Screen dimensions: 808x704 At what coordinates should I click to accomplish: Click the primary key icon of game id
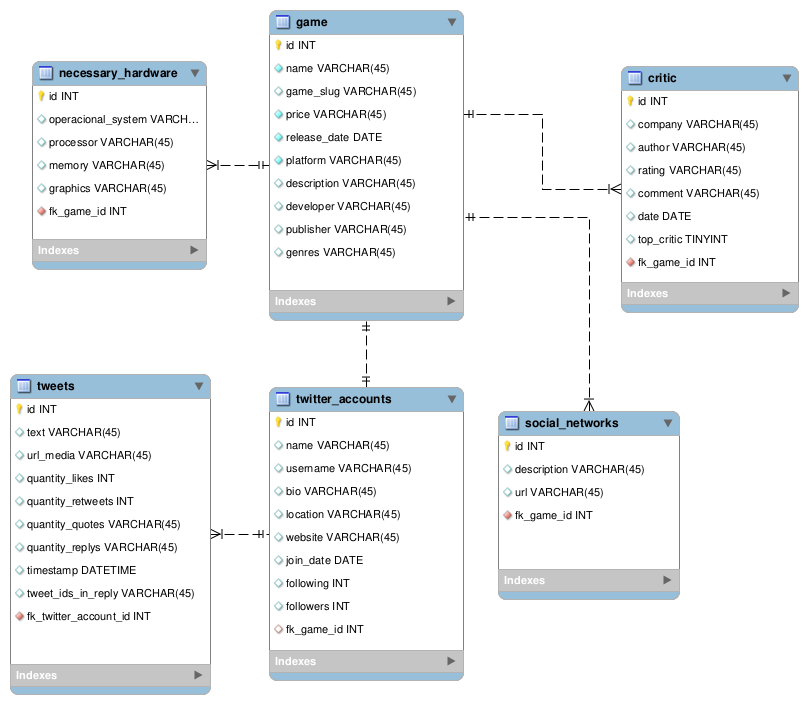click(279, 45)
